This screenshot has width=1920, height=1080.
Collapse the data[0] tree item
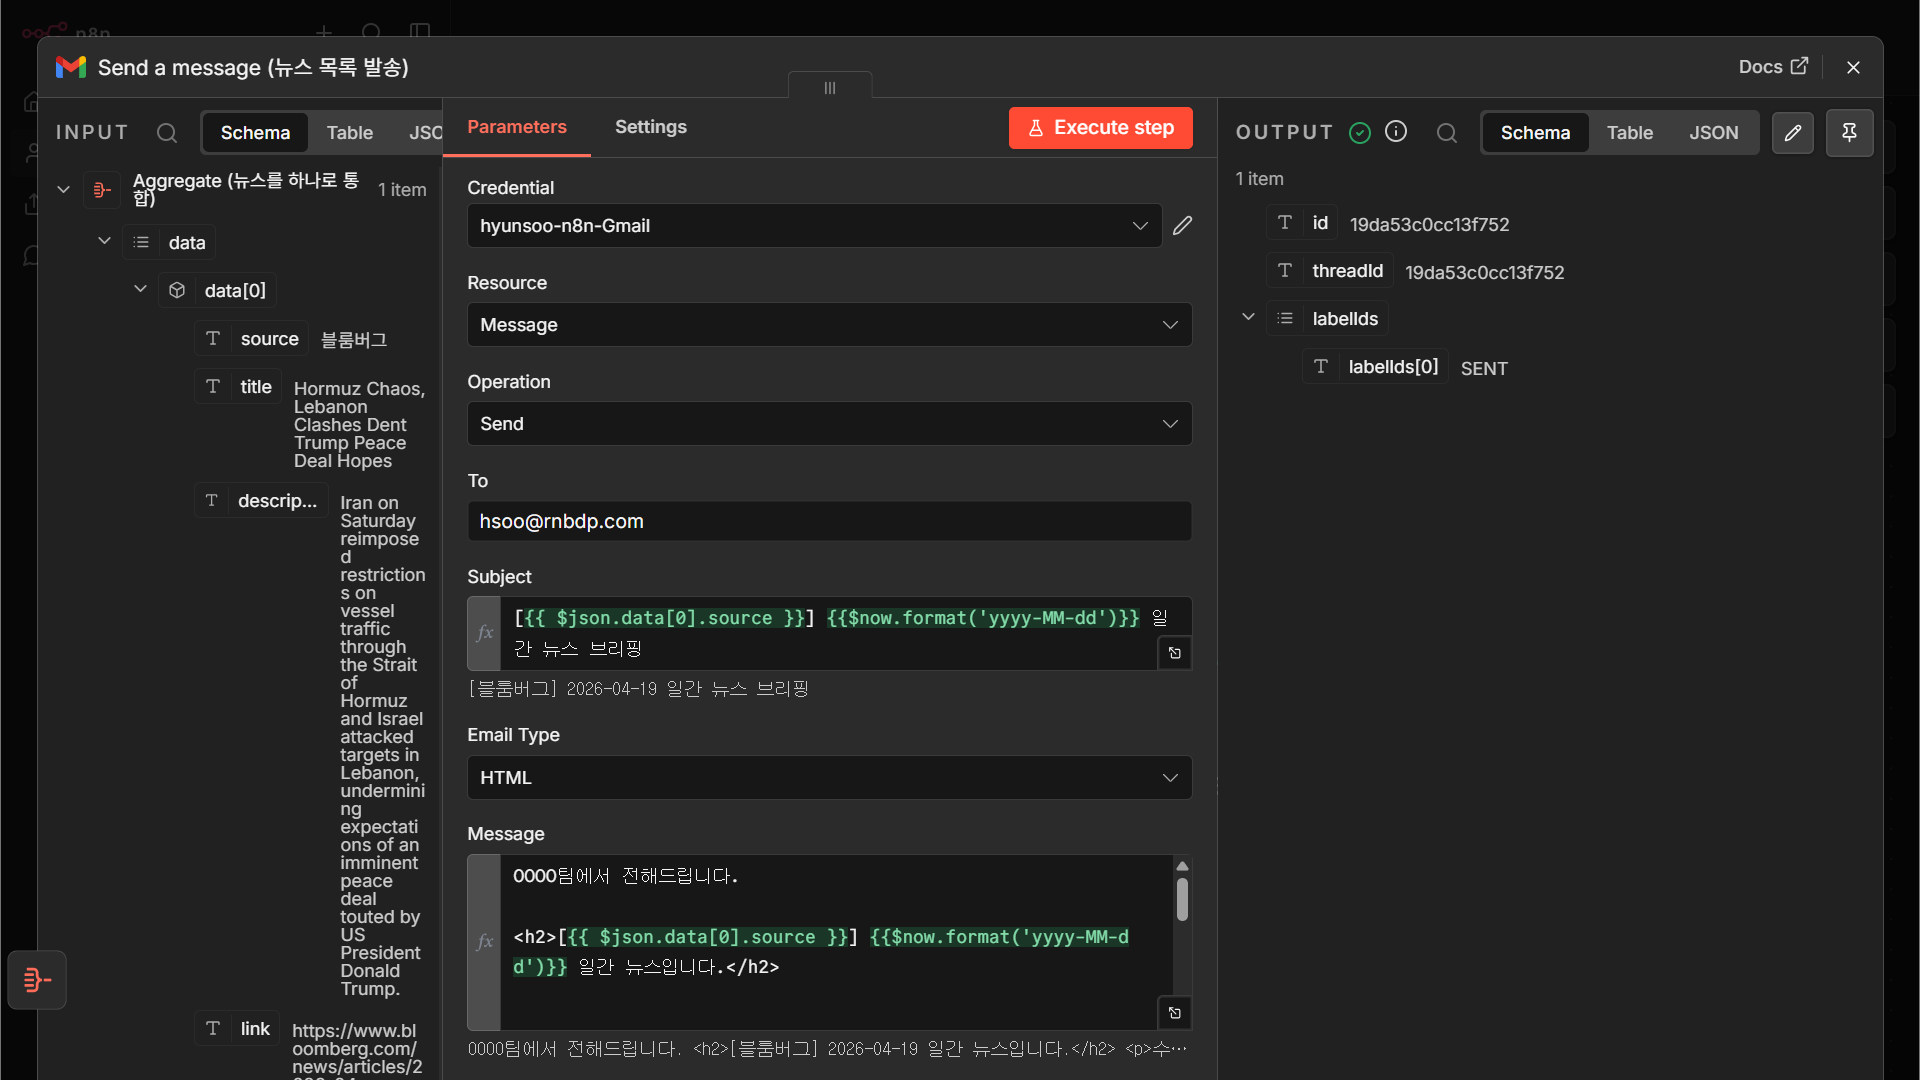[141, 289]
